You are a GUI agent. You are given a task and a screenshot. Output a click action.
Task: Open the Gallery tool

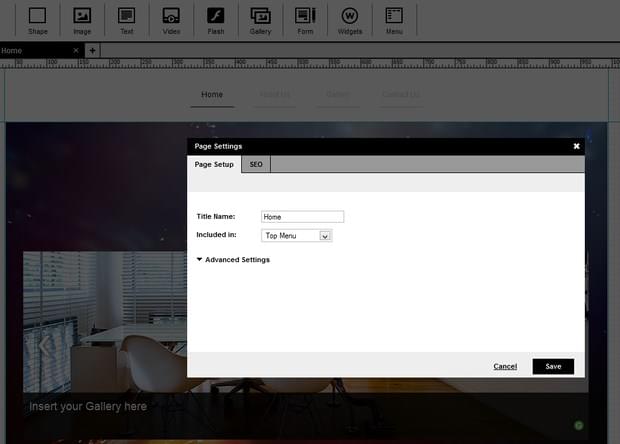261,21
